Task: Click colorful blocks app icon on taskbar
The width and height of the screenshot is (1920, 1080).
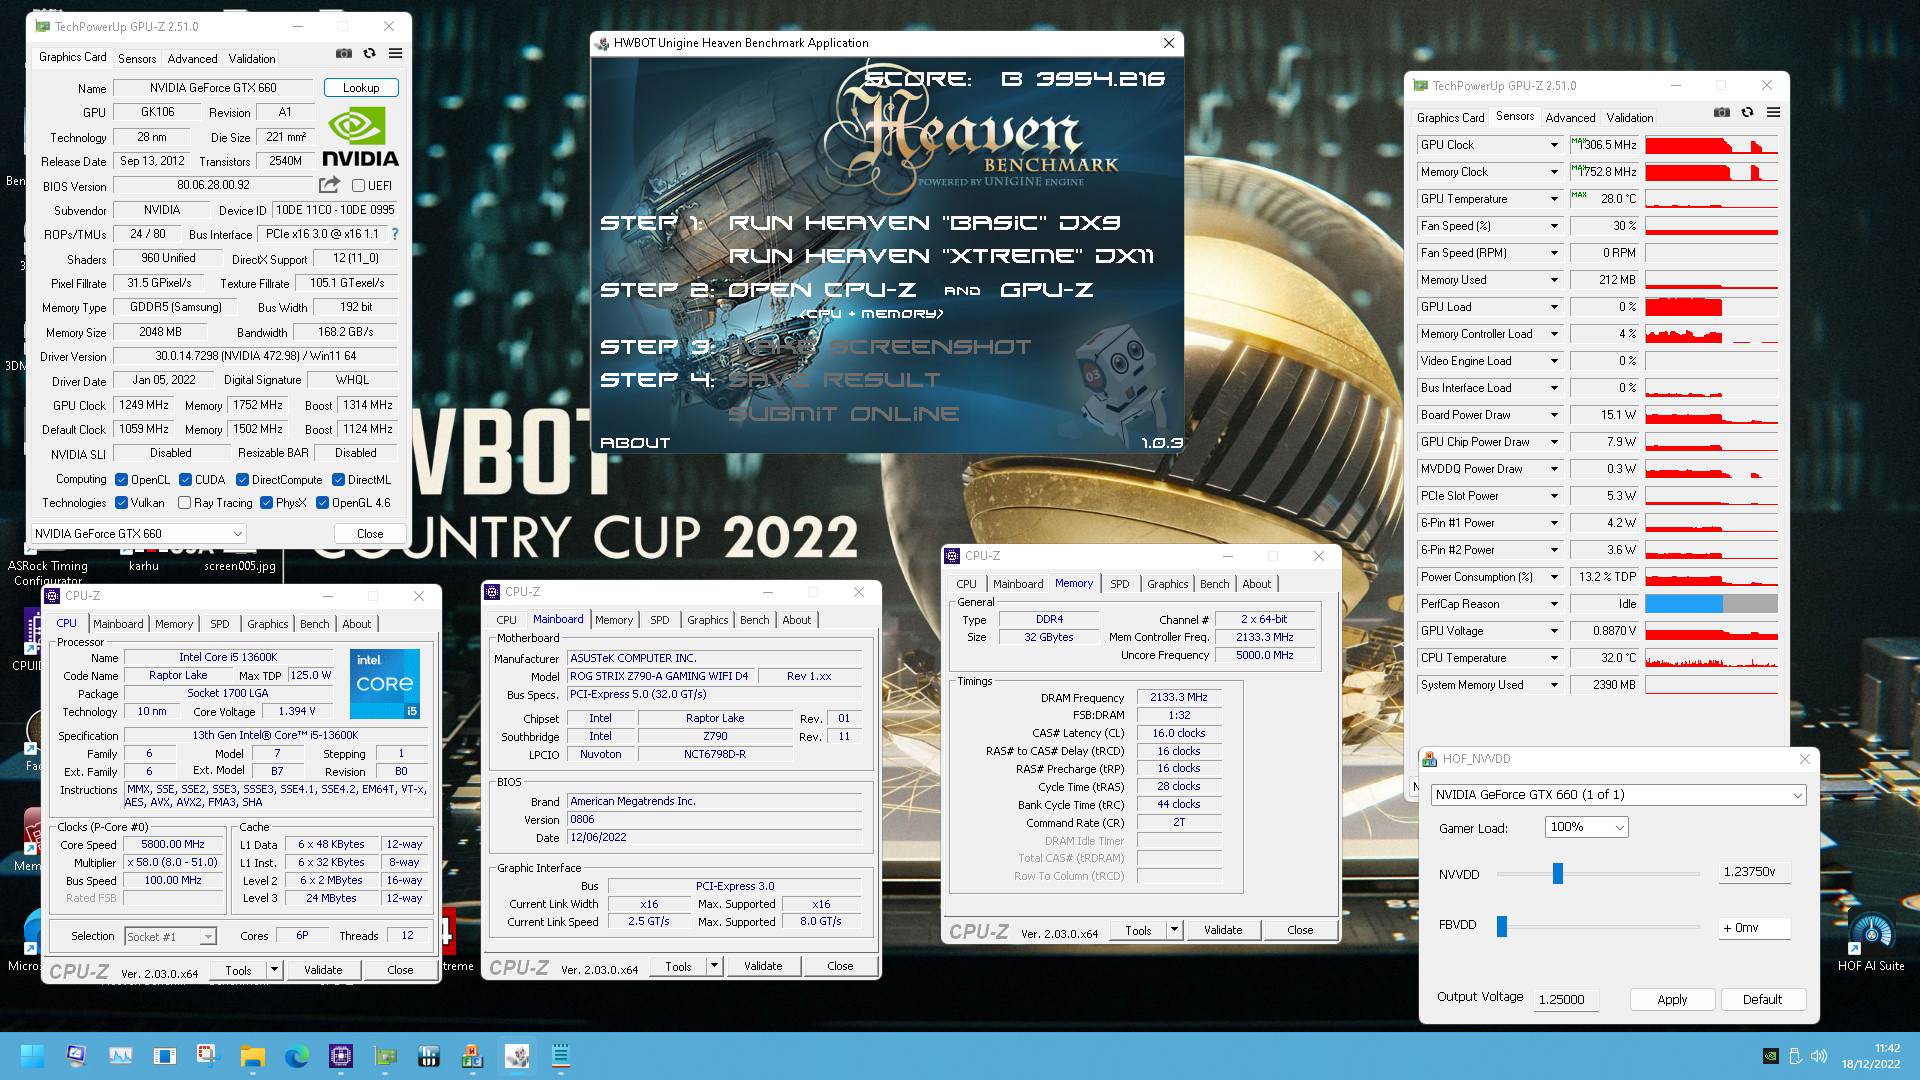Action: (x=473, y=1056)
